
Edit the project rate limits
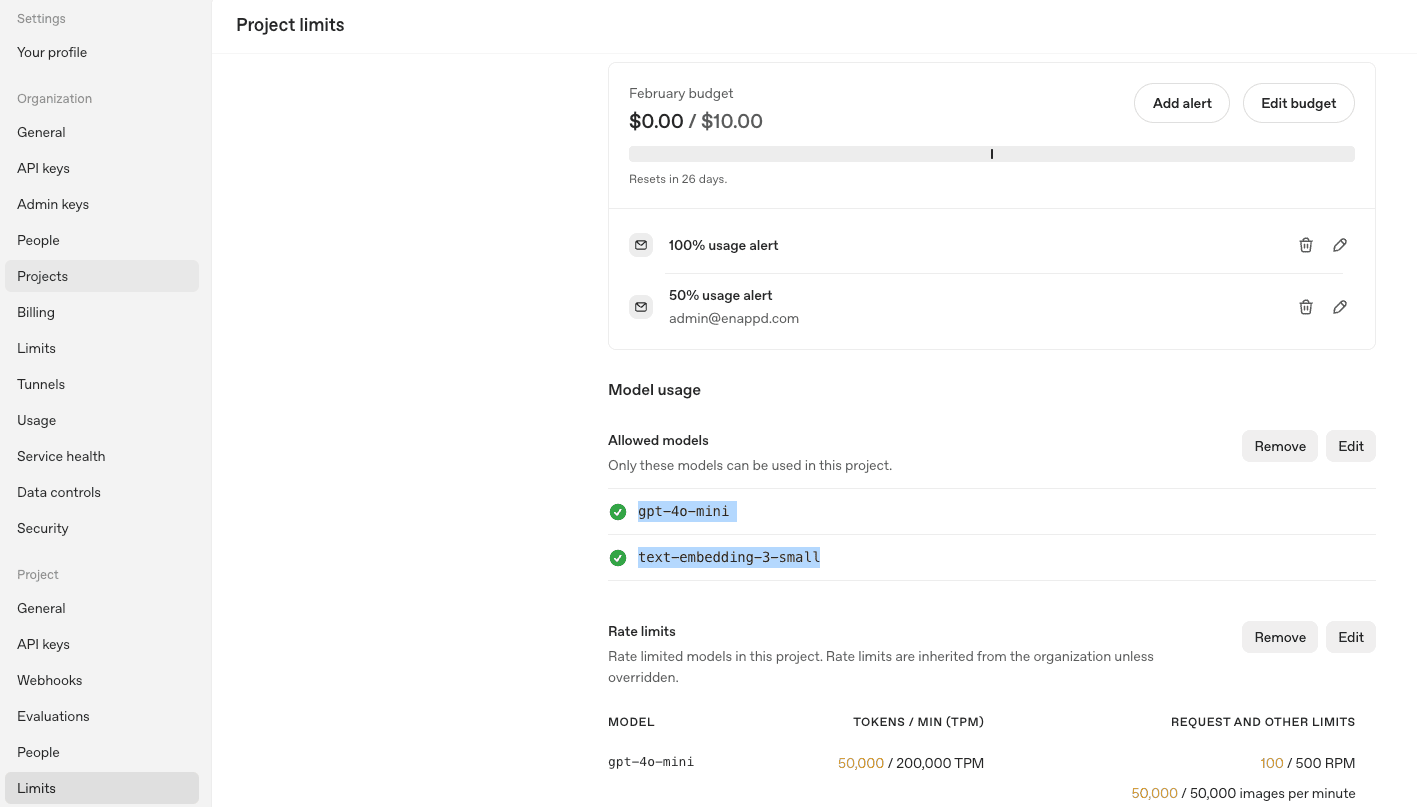tap(1350, 636)
